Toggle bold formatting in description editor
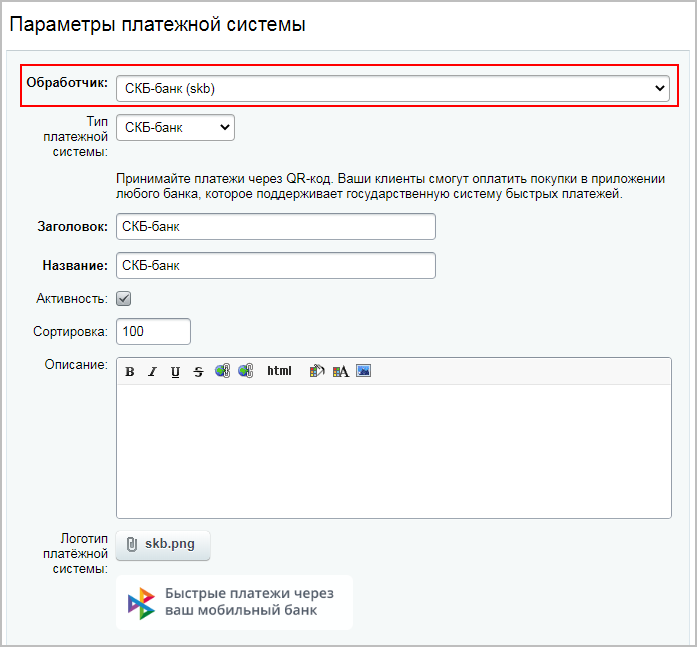 click(x=130, y=371)
